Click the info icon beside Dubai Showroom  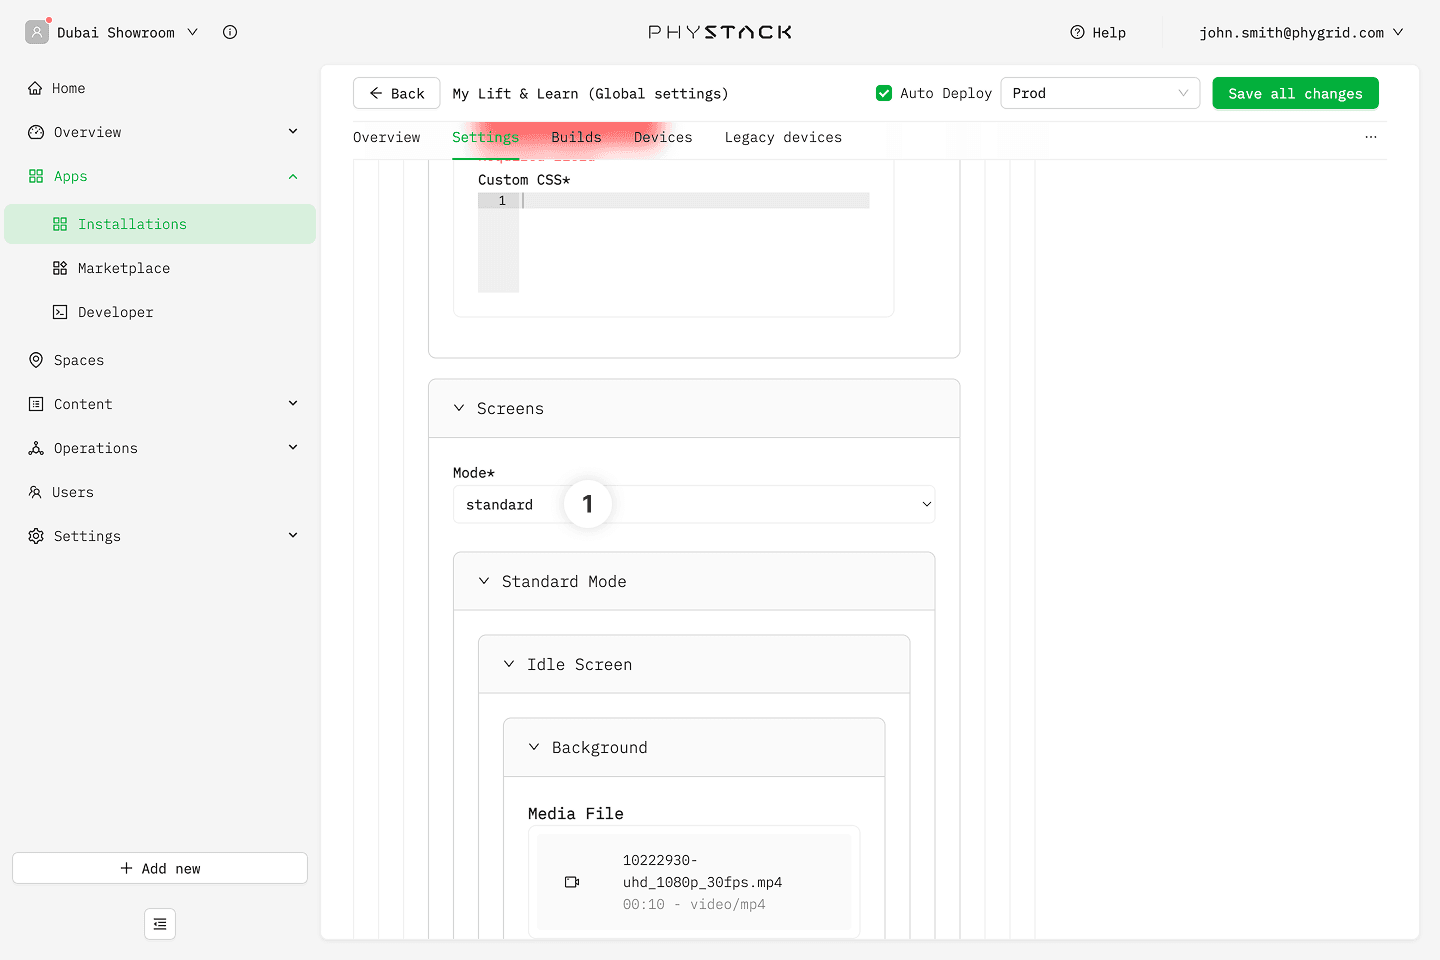(230, 32)
